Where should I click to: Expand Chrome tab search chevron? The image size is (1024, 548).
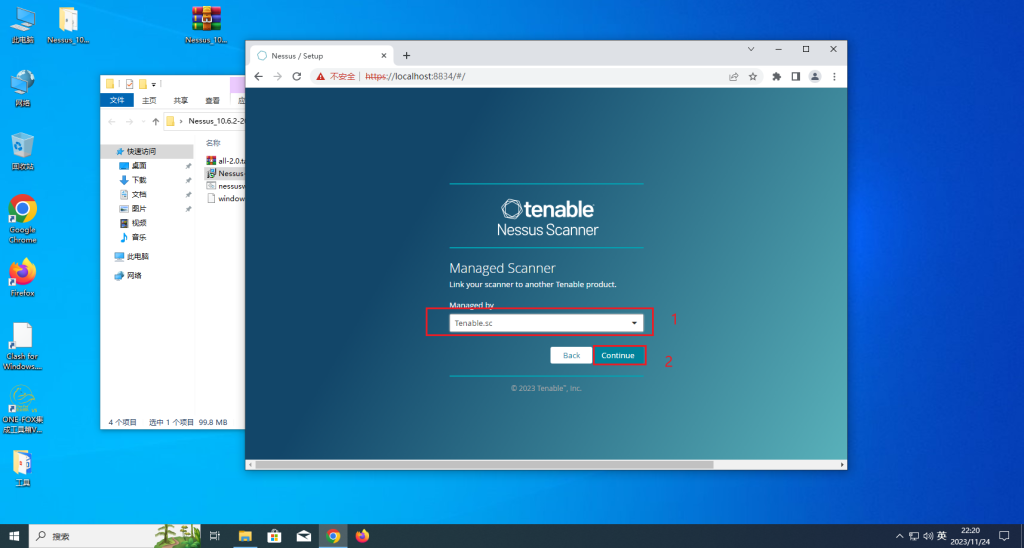[751, 48]
